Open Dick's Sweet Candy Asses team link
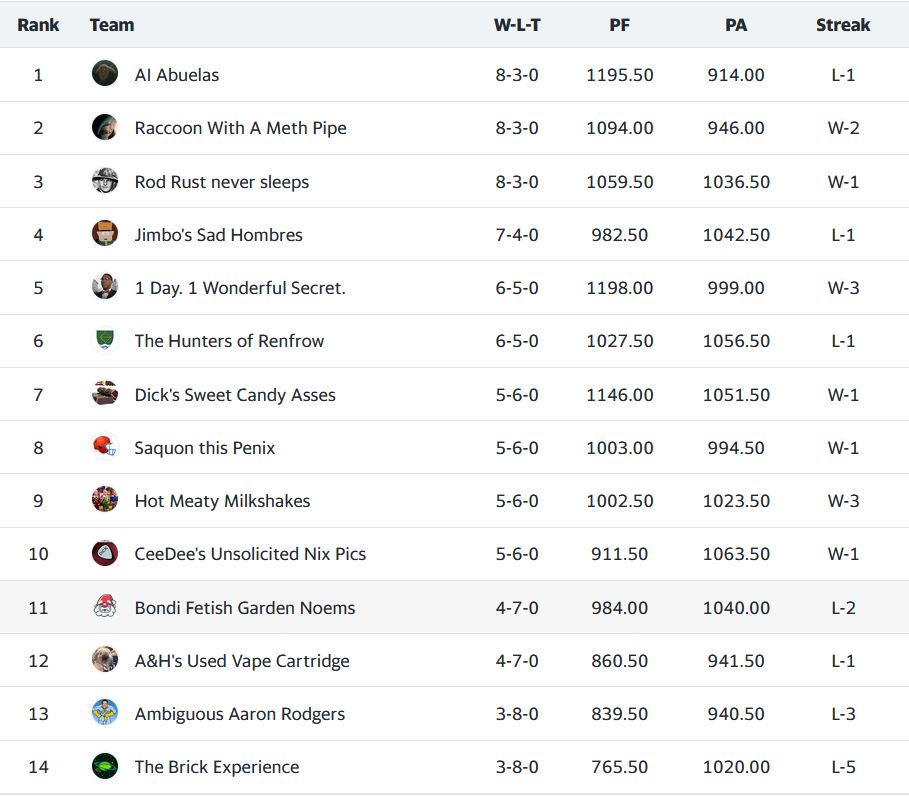Screen dimensions: 909x797 pos(235,395)
